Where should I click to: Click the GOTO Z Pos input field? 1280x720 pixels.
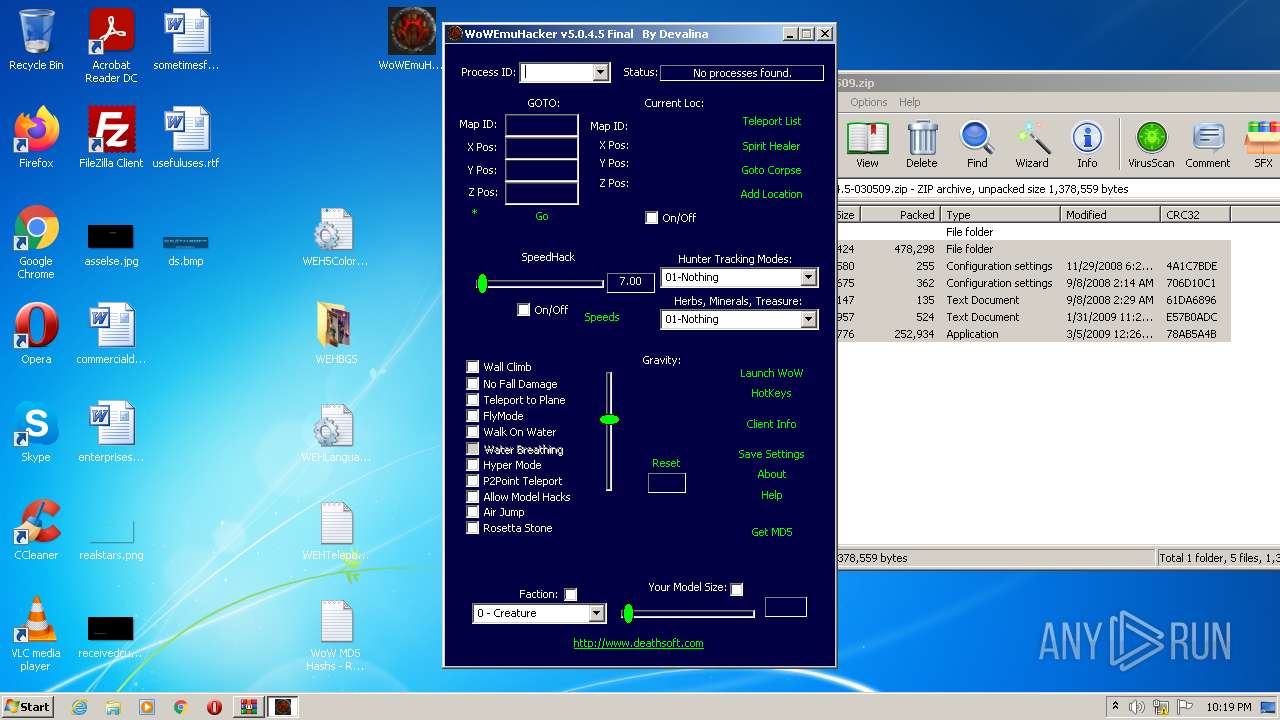click(x=541, y=193)
